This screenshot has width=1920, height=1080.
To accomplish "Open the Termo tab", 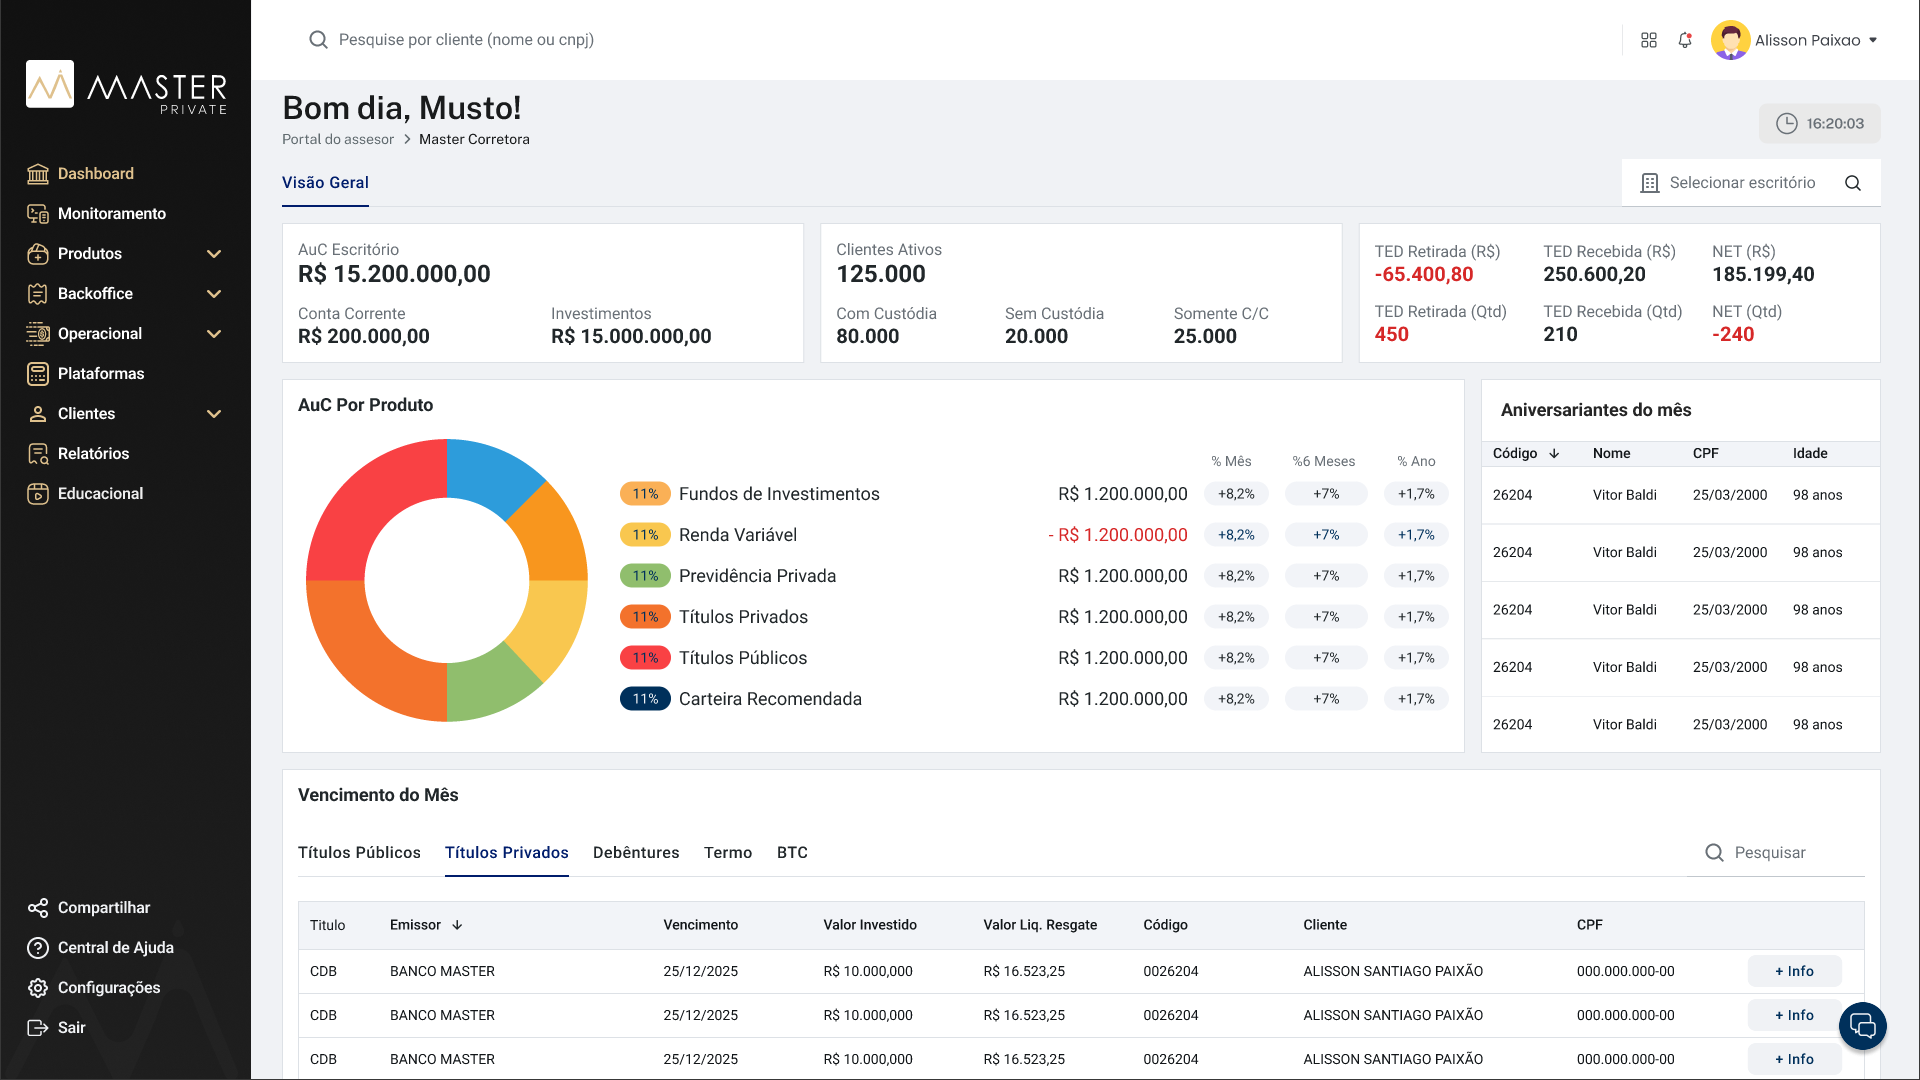I will click(728, 853).
